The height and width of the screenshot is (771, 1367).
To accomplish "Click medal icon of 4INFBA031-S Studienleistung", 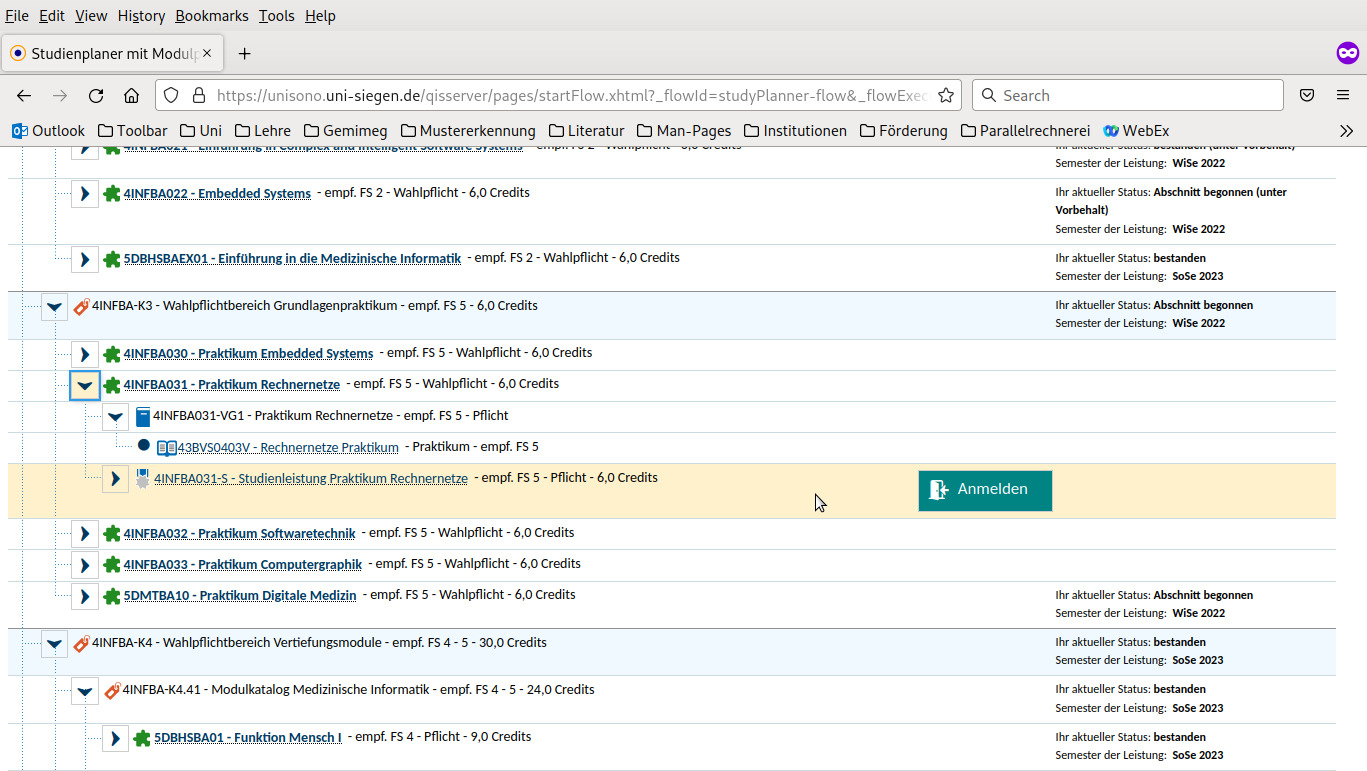I will (x=142, y=478).
